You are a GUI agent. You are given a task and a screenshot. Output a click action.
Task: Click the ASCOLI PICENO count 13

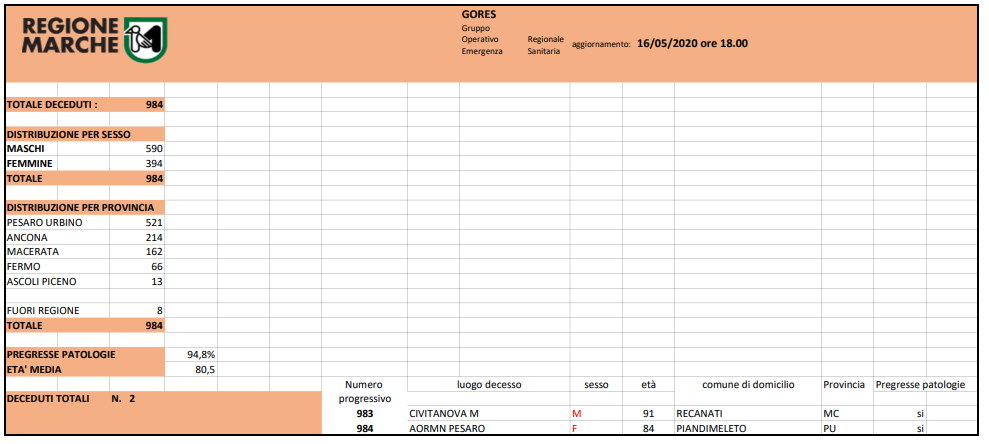[157, 281]
